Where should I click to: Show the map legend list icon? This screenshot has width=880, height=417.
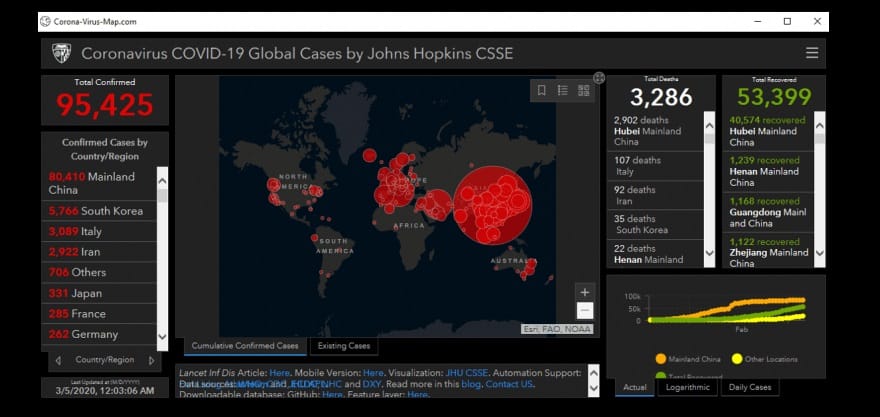point(562,90)
